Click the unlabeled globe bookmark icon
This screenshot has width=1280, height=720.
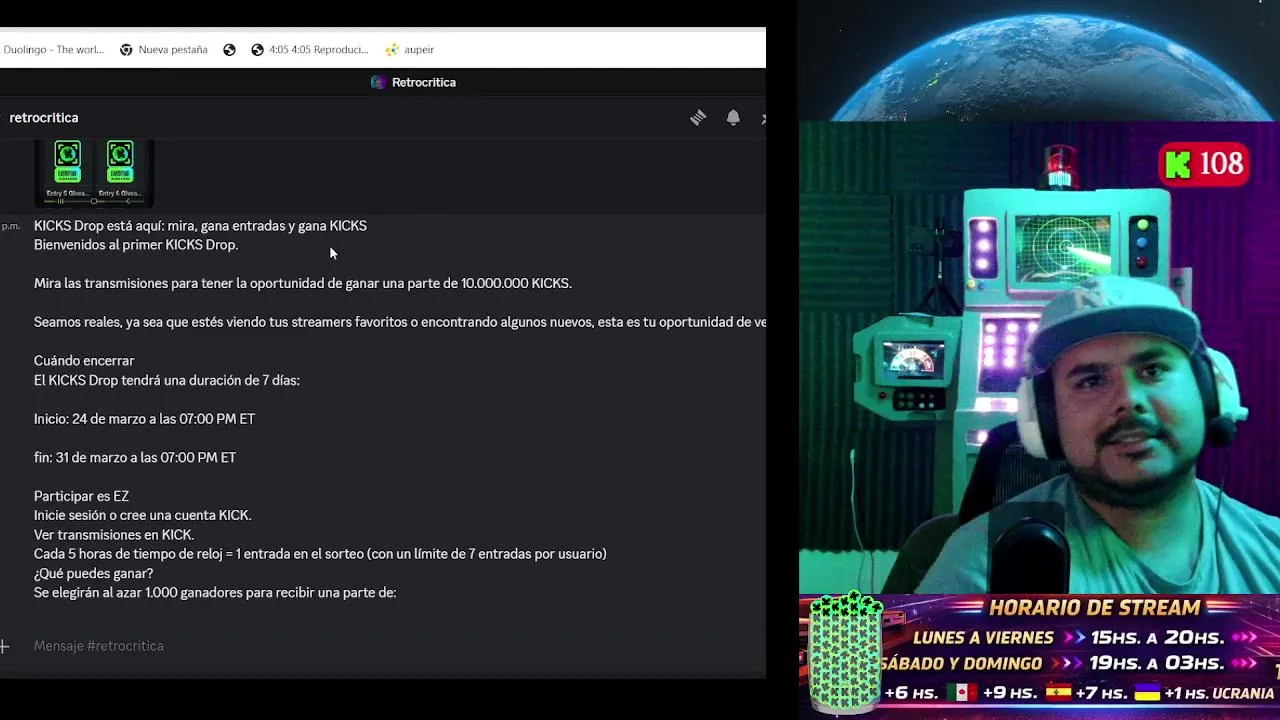point(229,49)
